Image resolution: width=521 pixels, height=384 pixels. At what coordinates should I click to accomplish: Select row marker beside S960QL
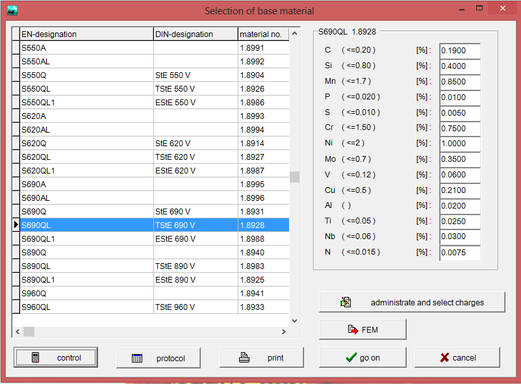coord(16,307)
